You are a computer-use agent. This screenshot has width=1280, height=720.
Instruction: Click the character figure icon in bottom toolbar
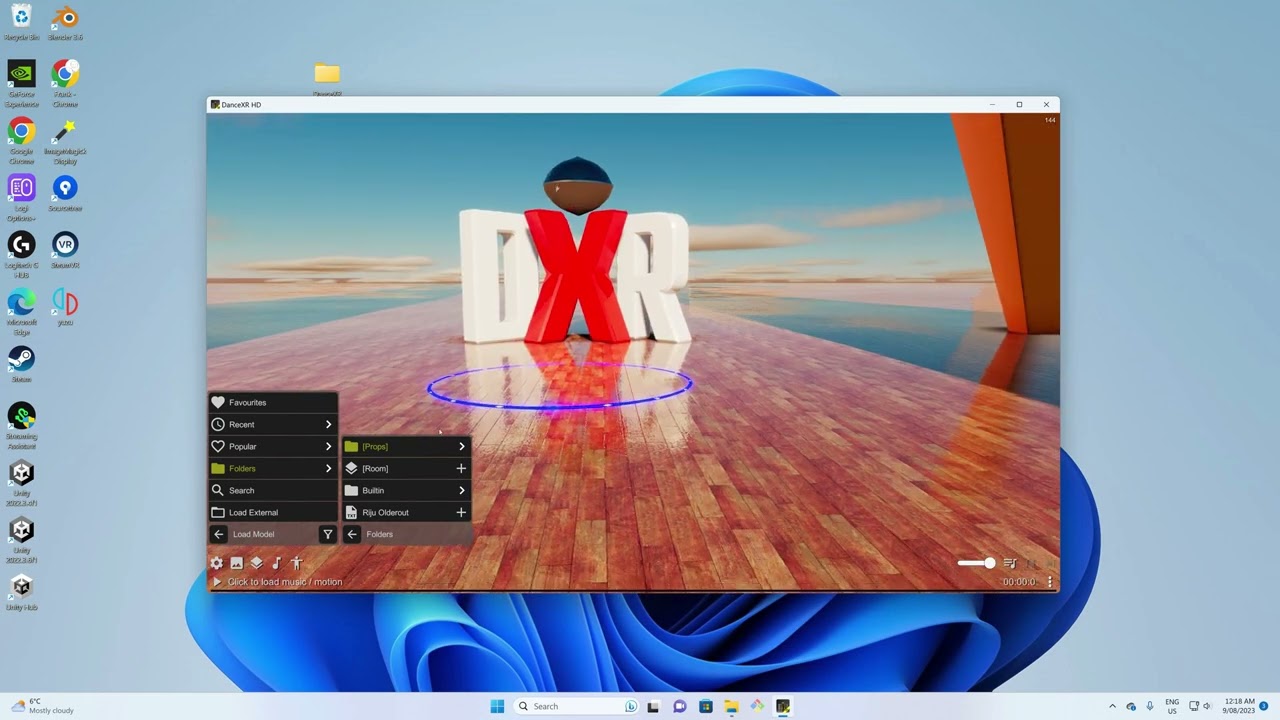tap(296, 563)
